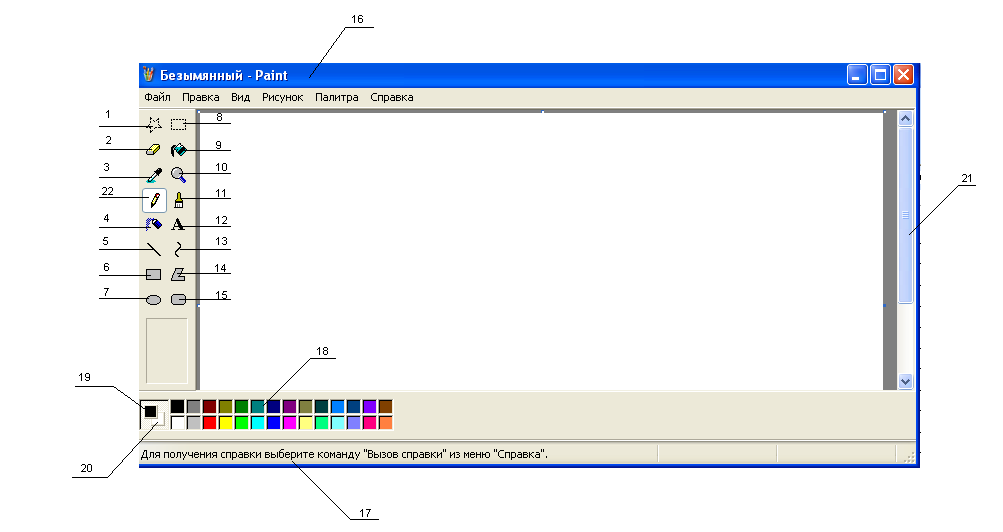Select the Polygon tool
The image size is (1003, 532).
[178, 274]
